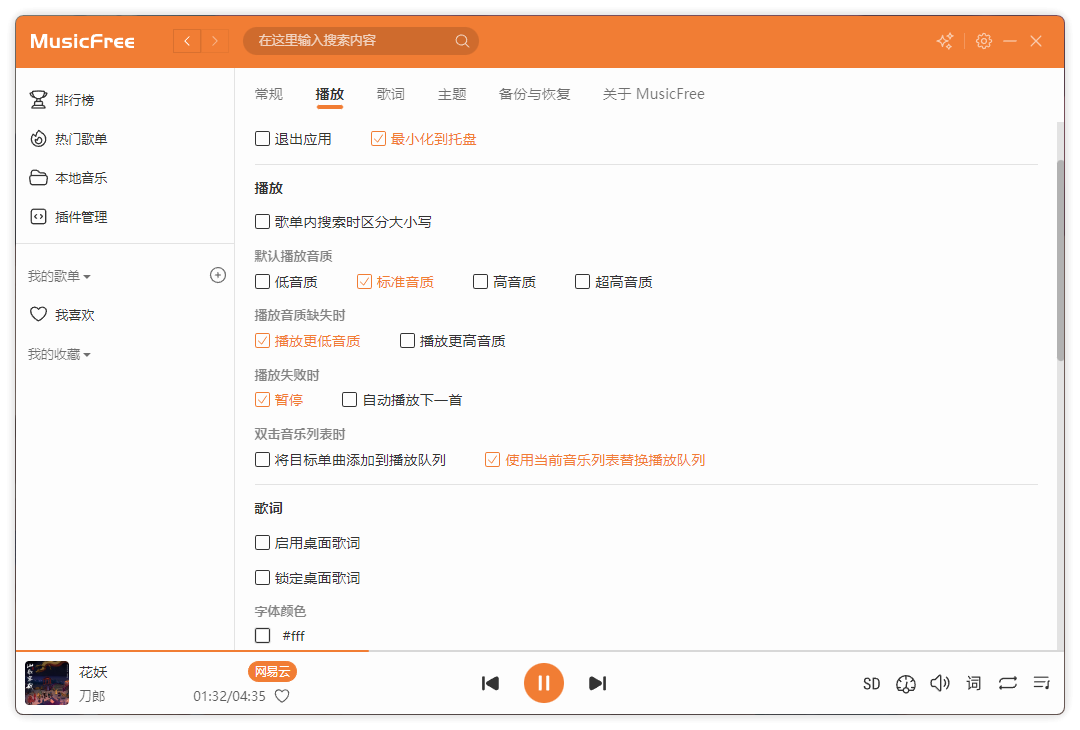Open 我喜欢 favorites playlist
1080x730 pixels.
click(62, 315)
